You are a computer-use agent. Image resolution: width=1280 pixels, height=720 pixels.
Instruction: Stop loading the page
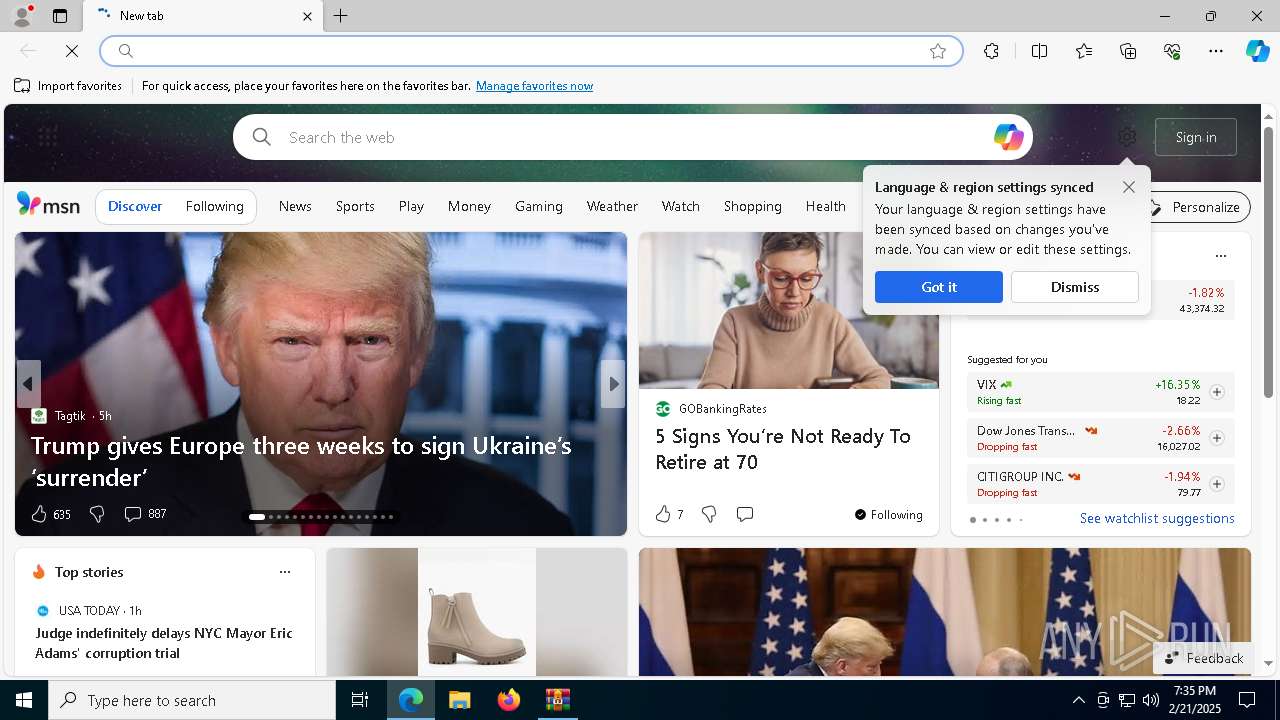(x=72, y=51)
